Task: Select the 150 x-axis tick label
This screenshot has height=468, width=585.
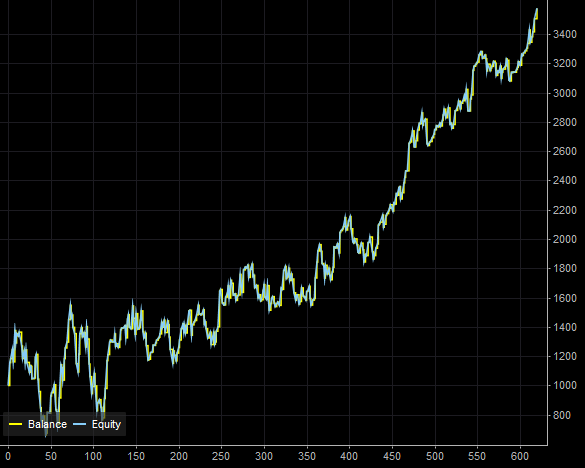Action: click(136, 456)
